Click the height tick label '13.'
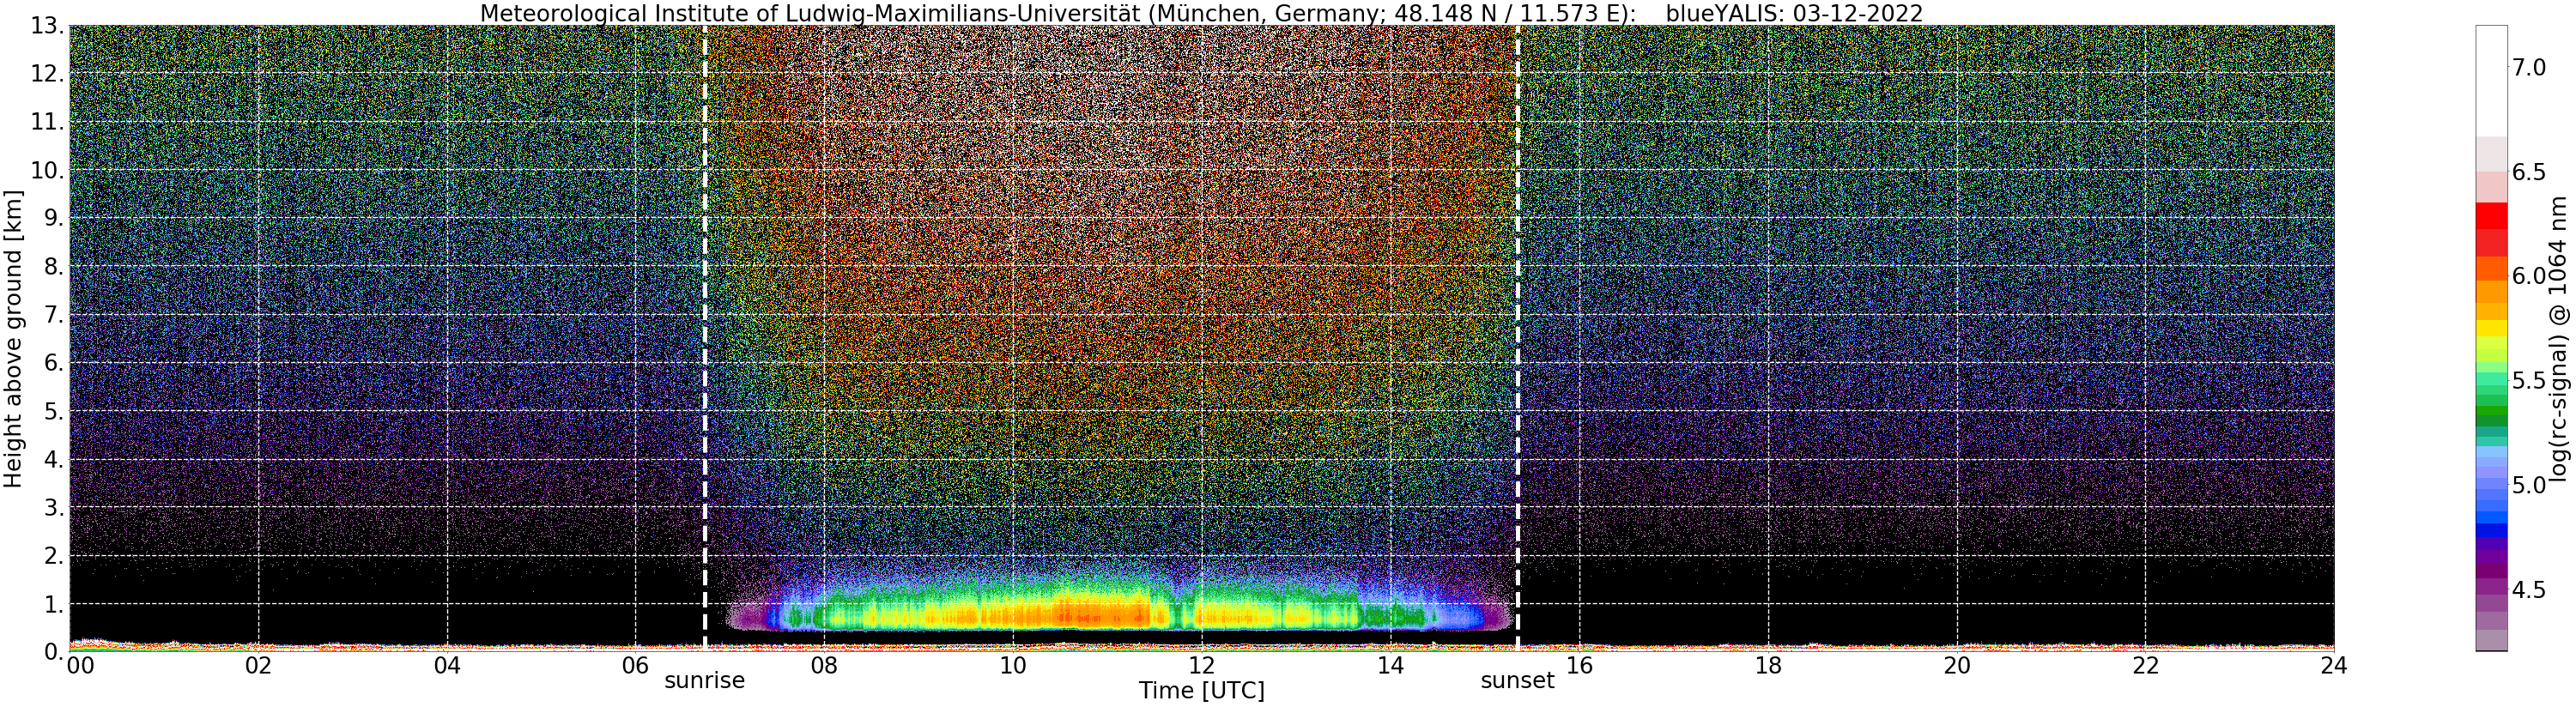 pos(46,26)
